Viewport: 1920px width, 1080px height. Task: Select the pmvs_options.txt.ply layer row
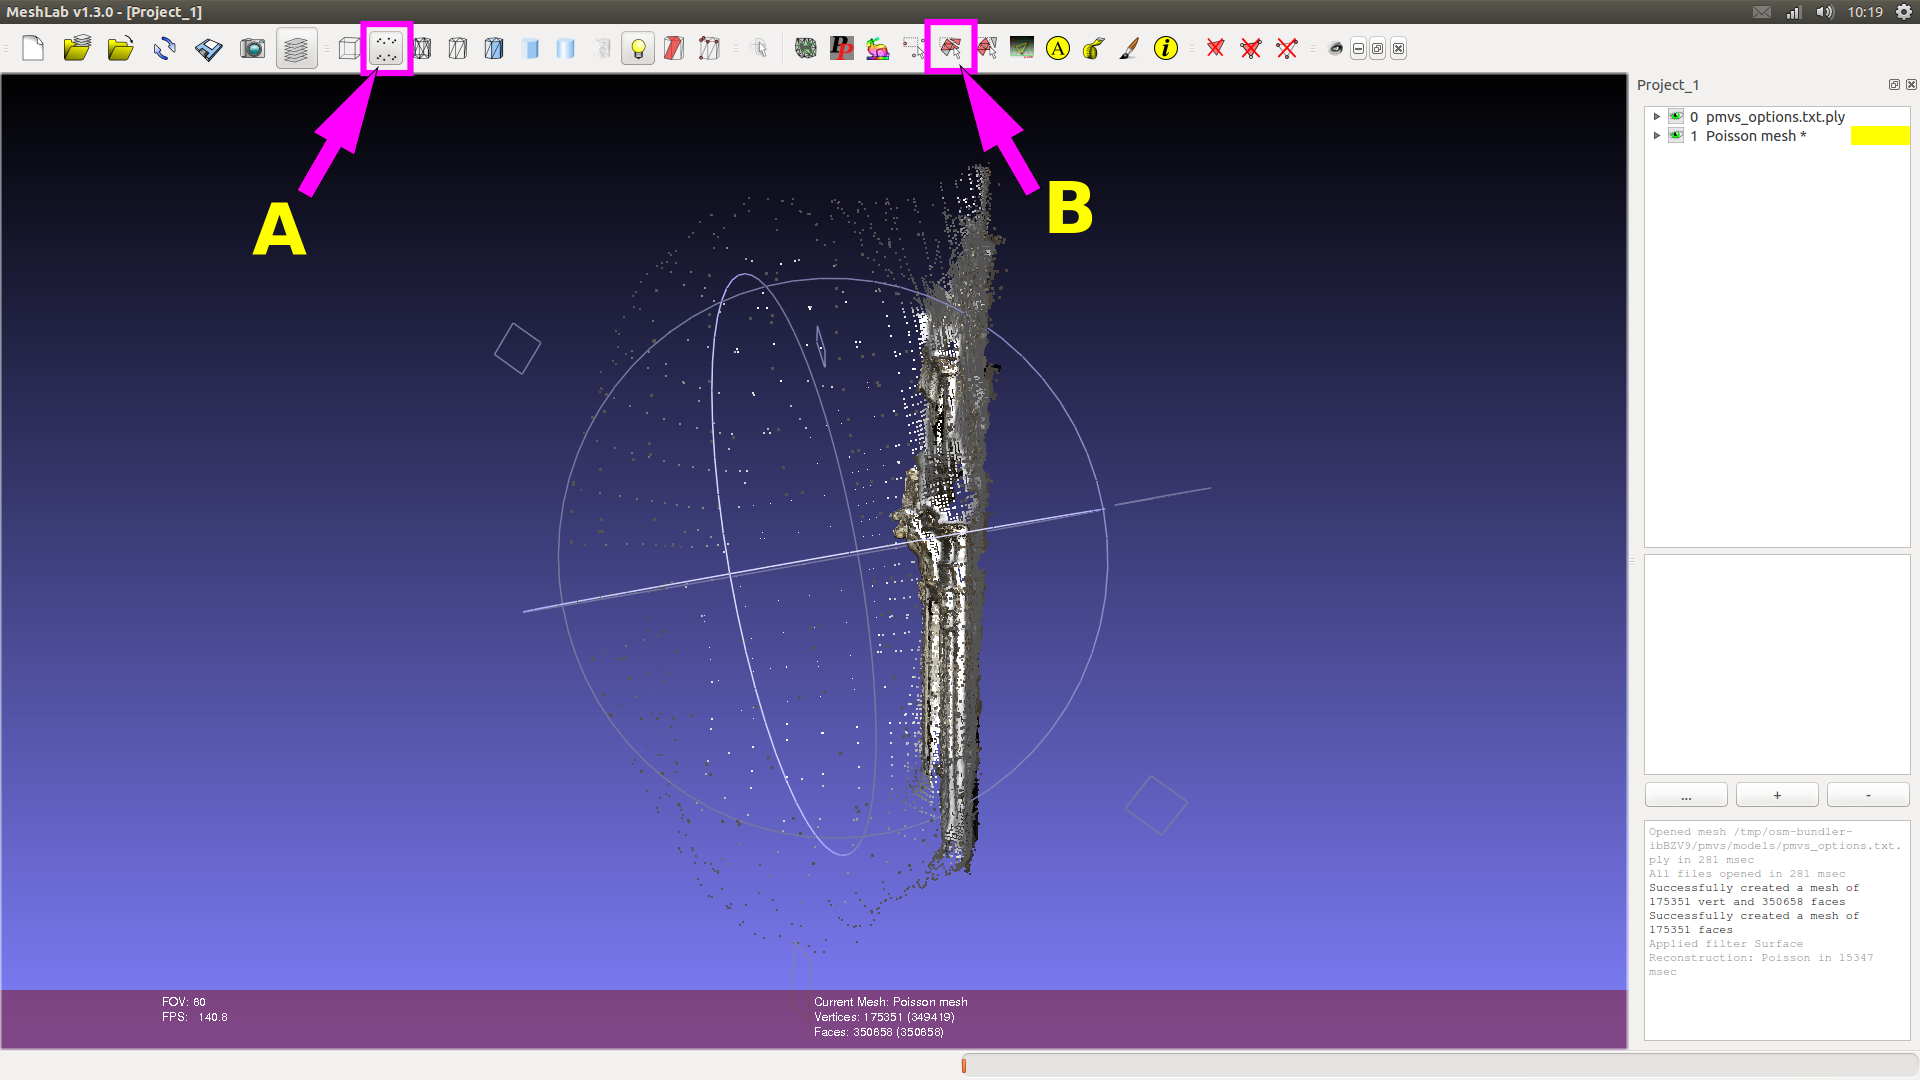point(1778,117)
